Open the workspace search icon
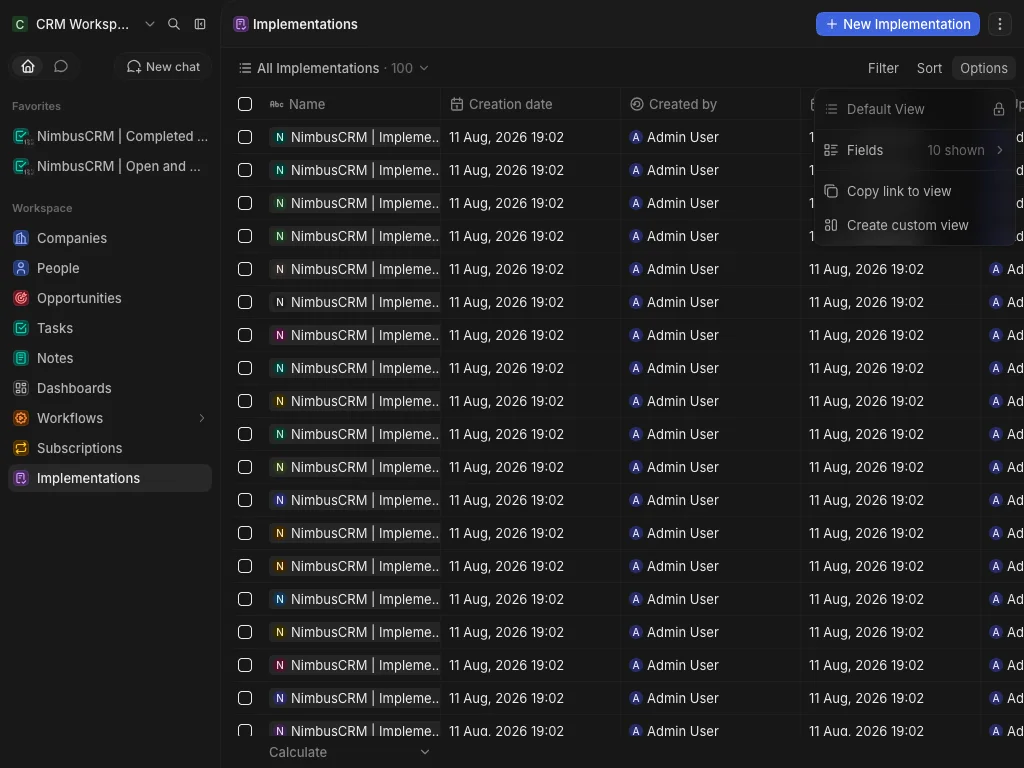The image size is (1024, 768). tap(174, 24)
